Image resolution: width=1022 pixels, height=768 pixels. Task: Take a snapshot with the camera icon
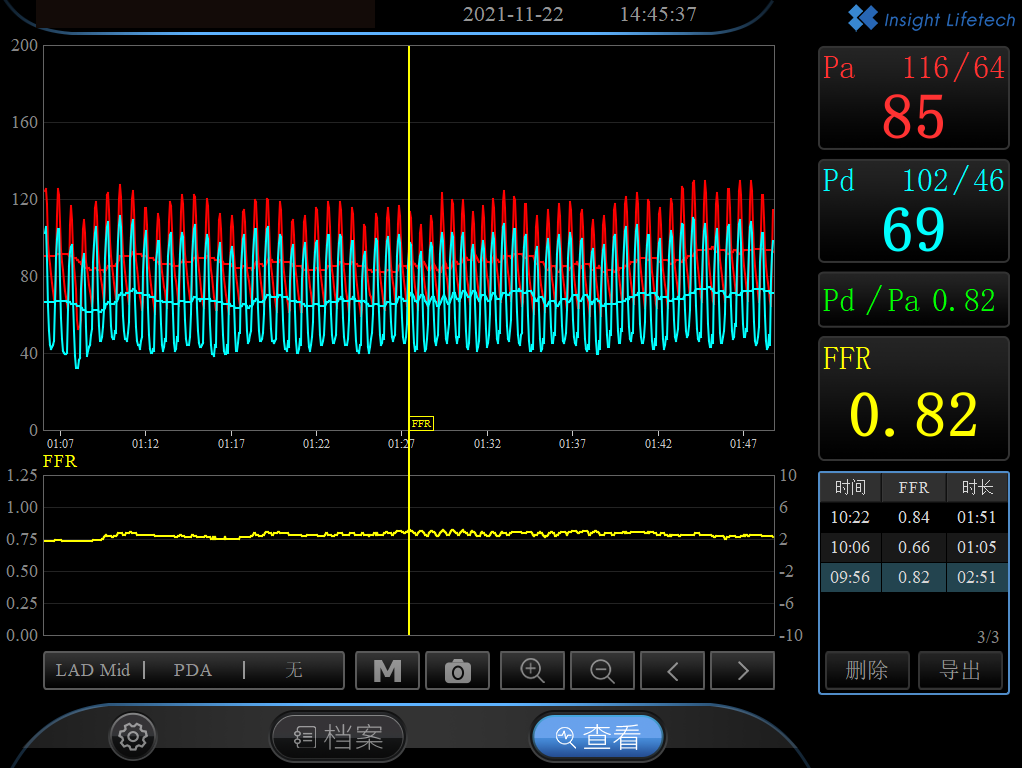(458, 671)
